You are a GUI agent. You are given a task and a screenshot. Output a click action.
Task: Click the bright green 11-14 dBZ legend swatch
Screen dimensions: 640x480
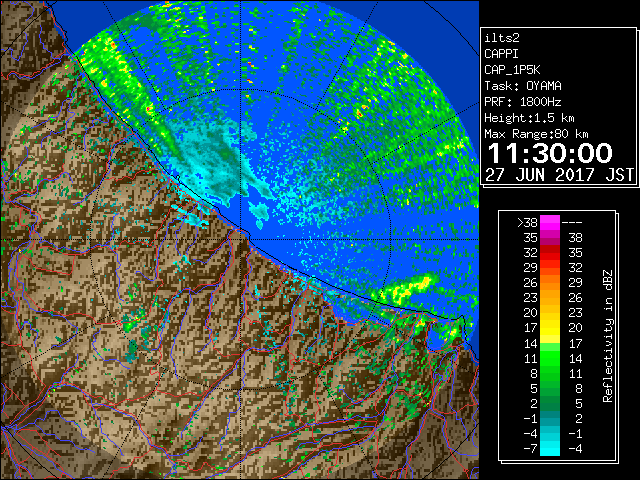tap(550, 358)
